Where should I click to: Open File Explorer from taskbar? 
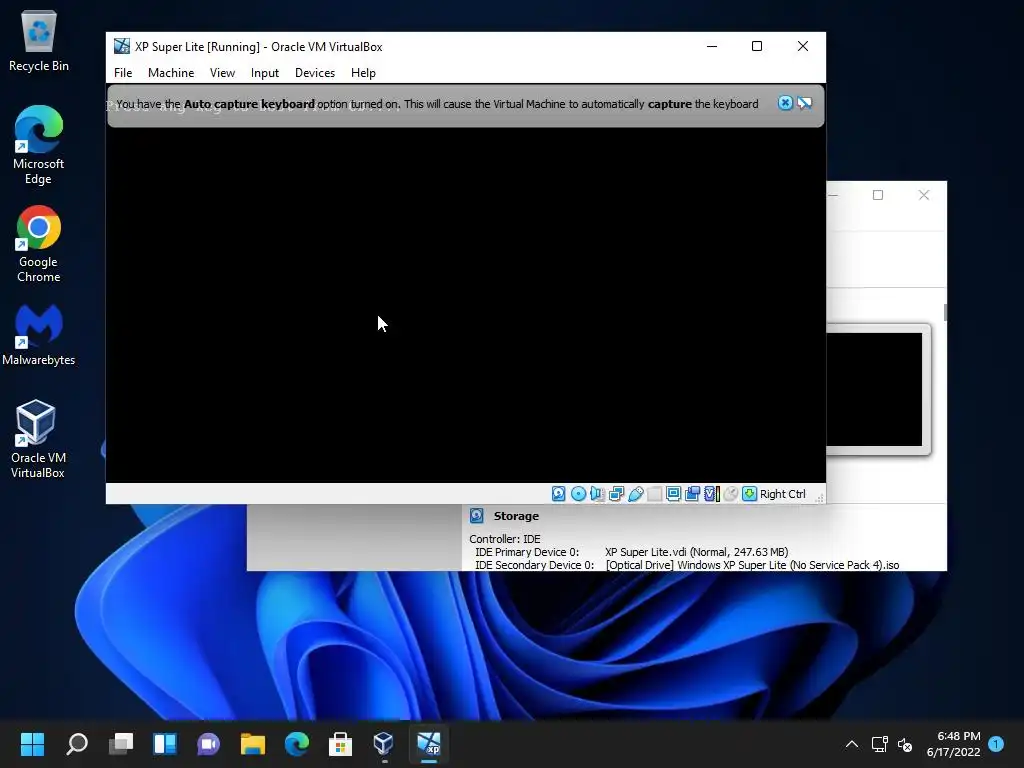click(x=253, y=743)
